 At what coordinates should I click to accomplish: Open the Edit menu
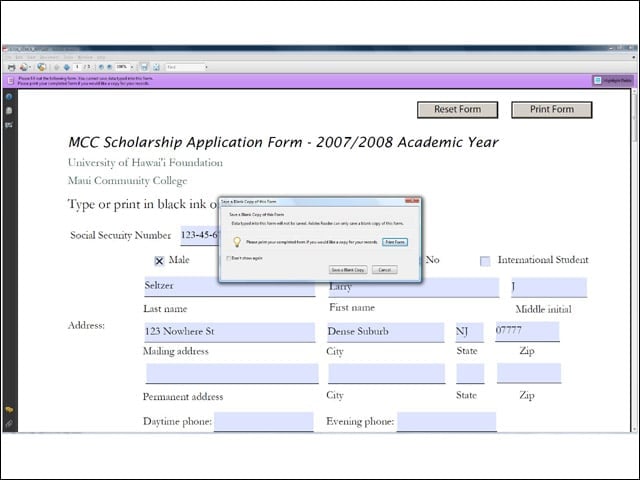(19, 58)
